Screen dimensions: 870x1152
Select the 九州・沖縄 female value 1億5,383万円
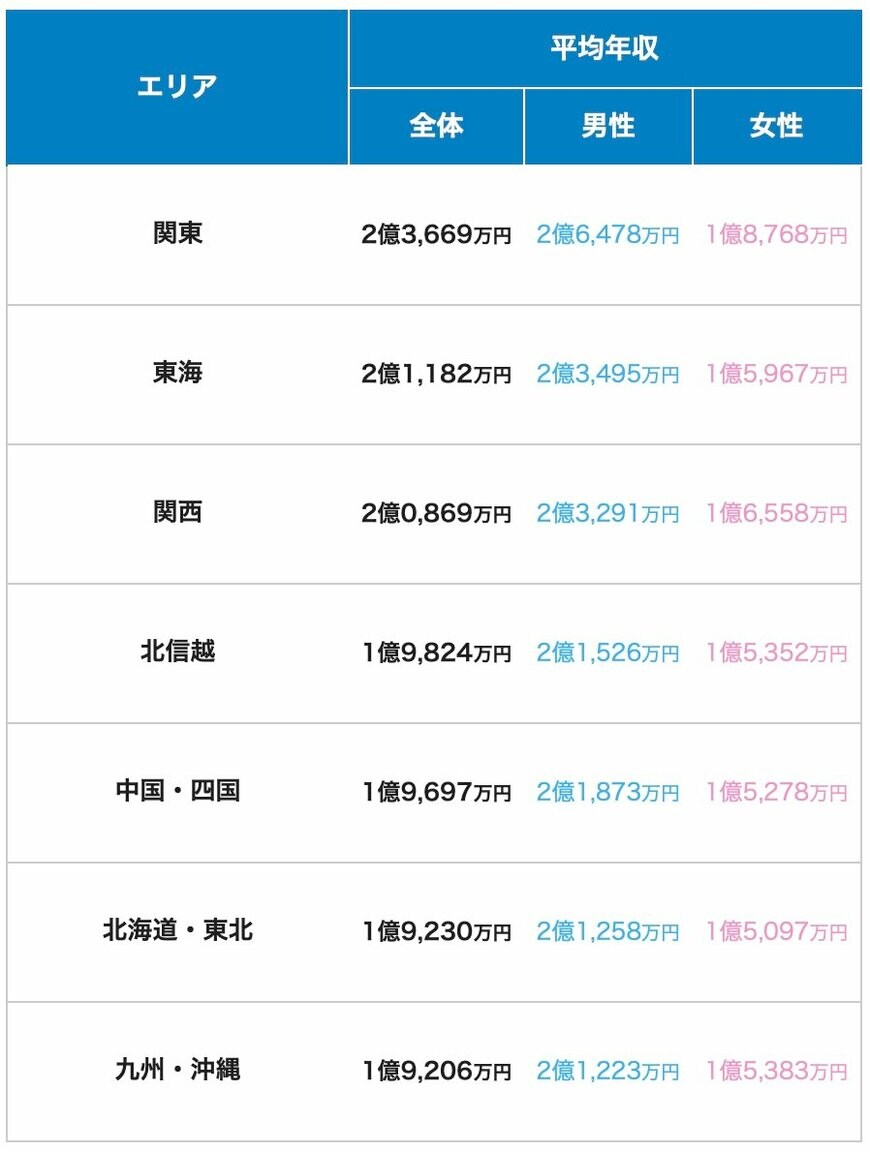coord(776,1072)
